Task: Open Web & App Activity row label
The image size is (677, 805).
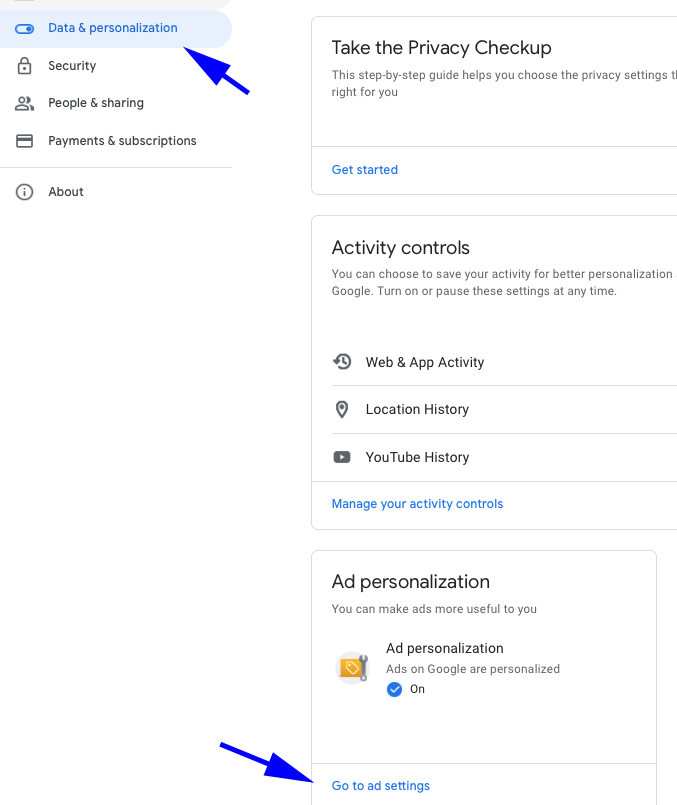Action: coord(425,362)
